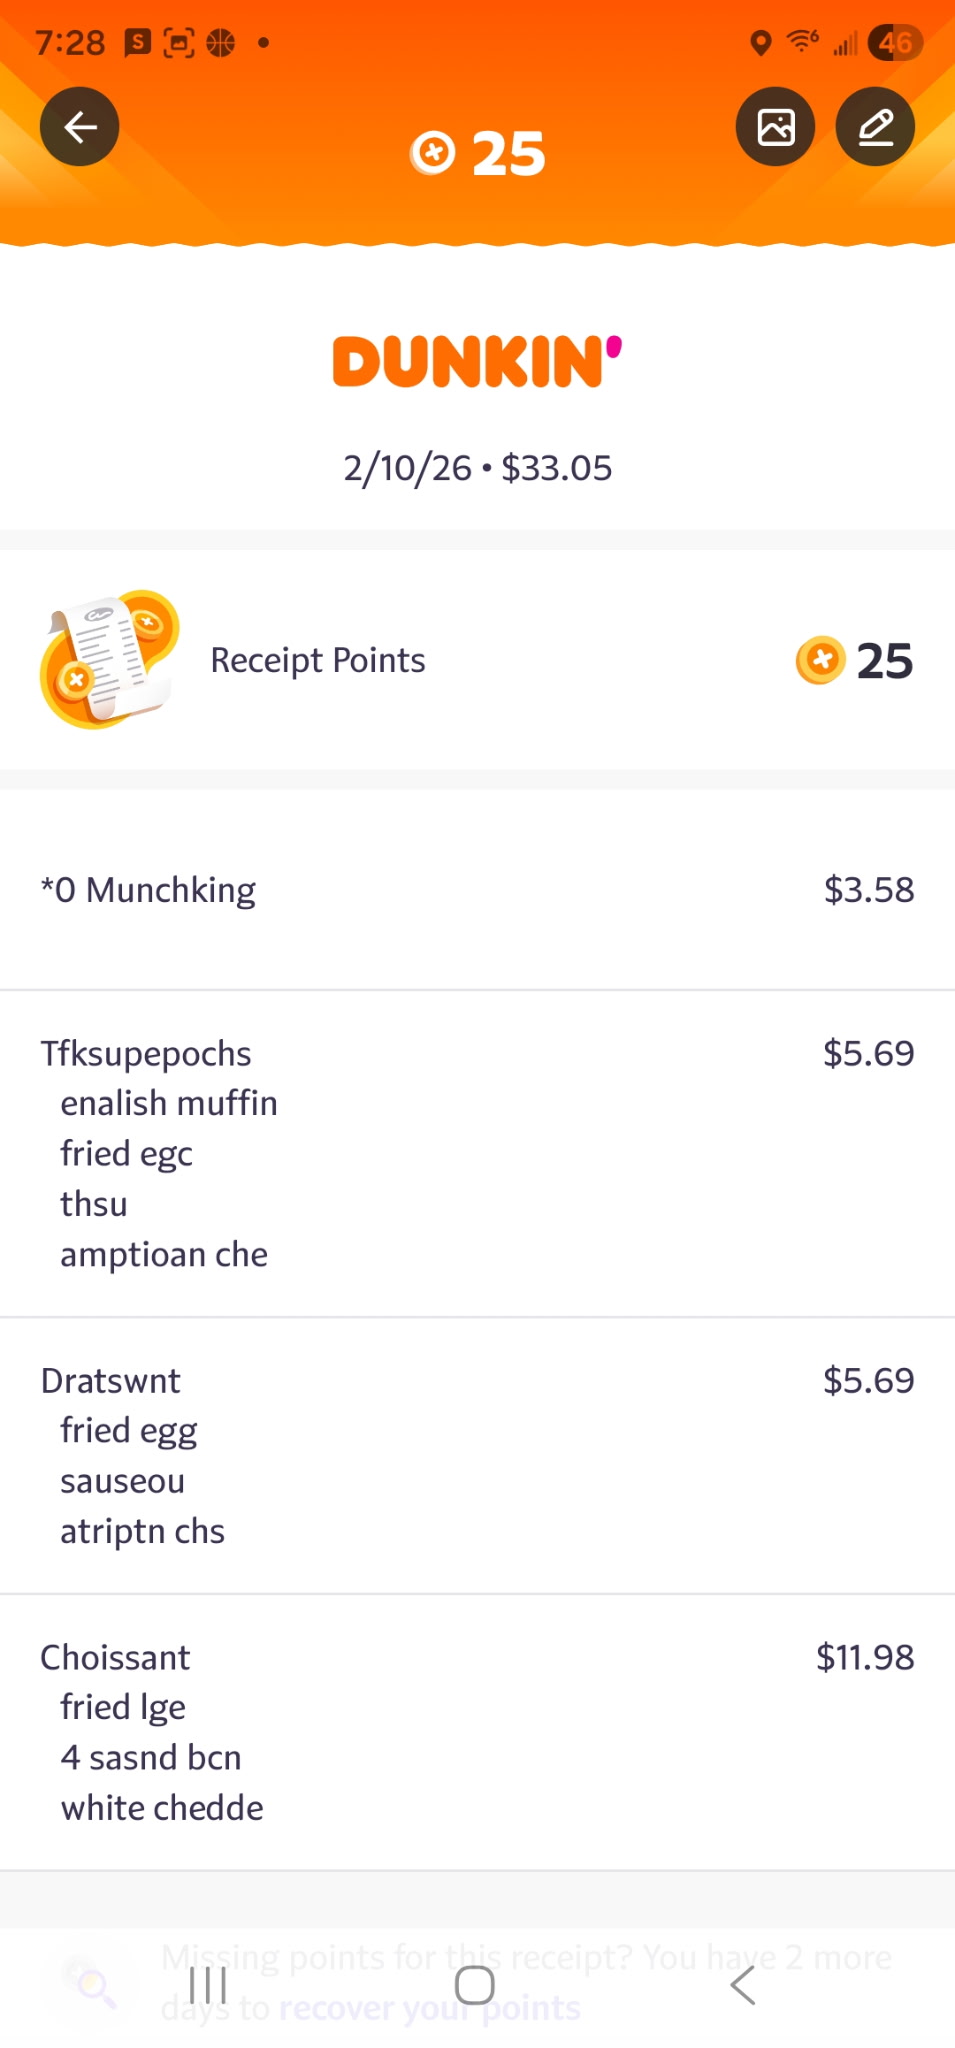Select the Dratswnt item
The image size is (955, 2048).
coord(111,1381)
